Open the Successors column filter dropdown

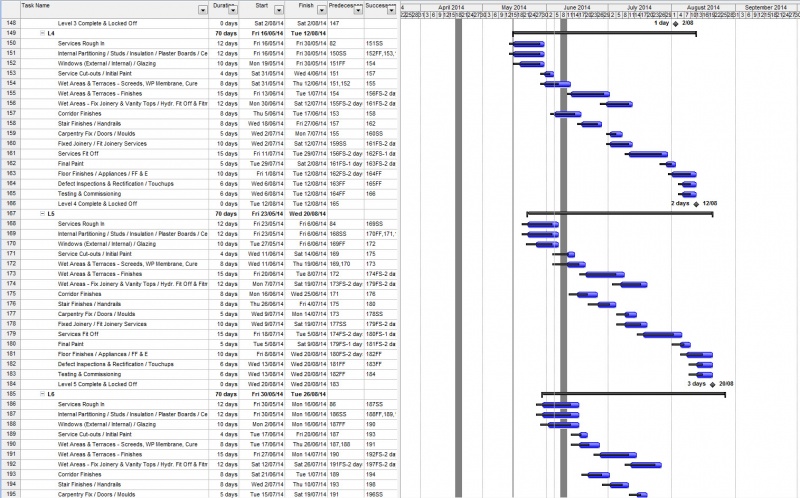click(391, 10)
